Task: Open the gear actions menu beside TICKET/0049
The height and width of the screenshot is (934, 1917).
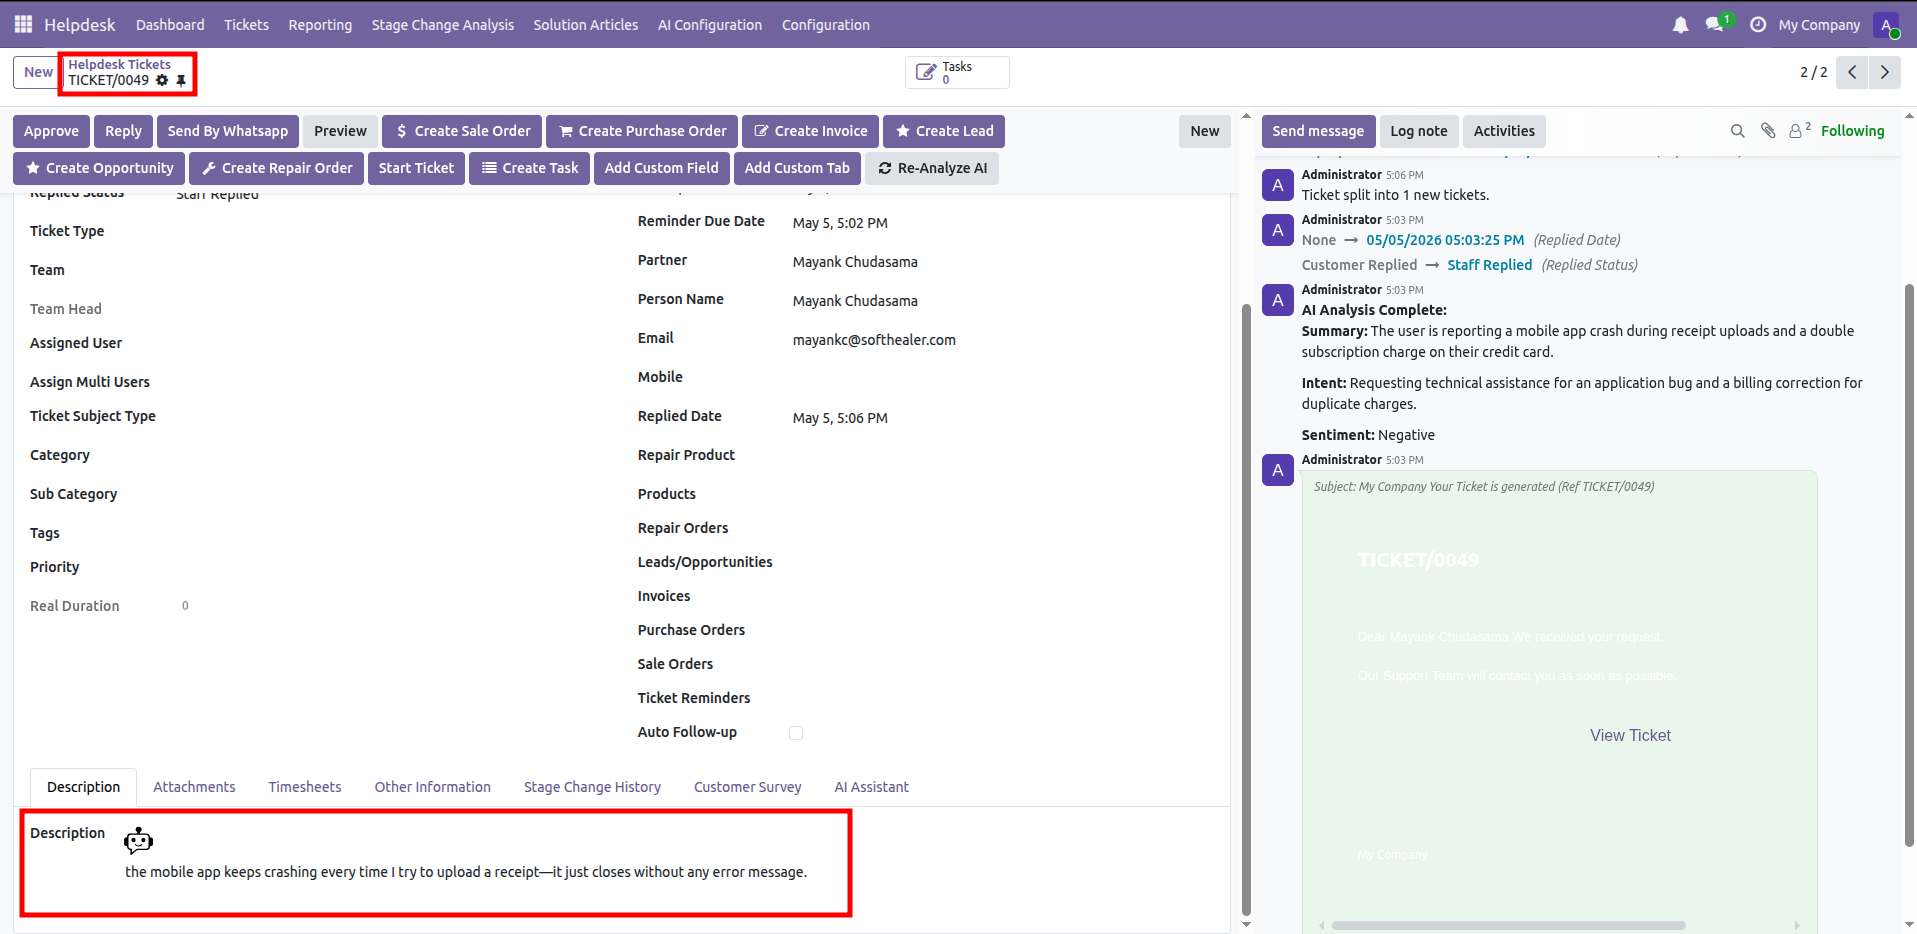Action: click(x=162, y=80)
